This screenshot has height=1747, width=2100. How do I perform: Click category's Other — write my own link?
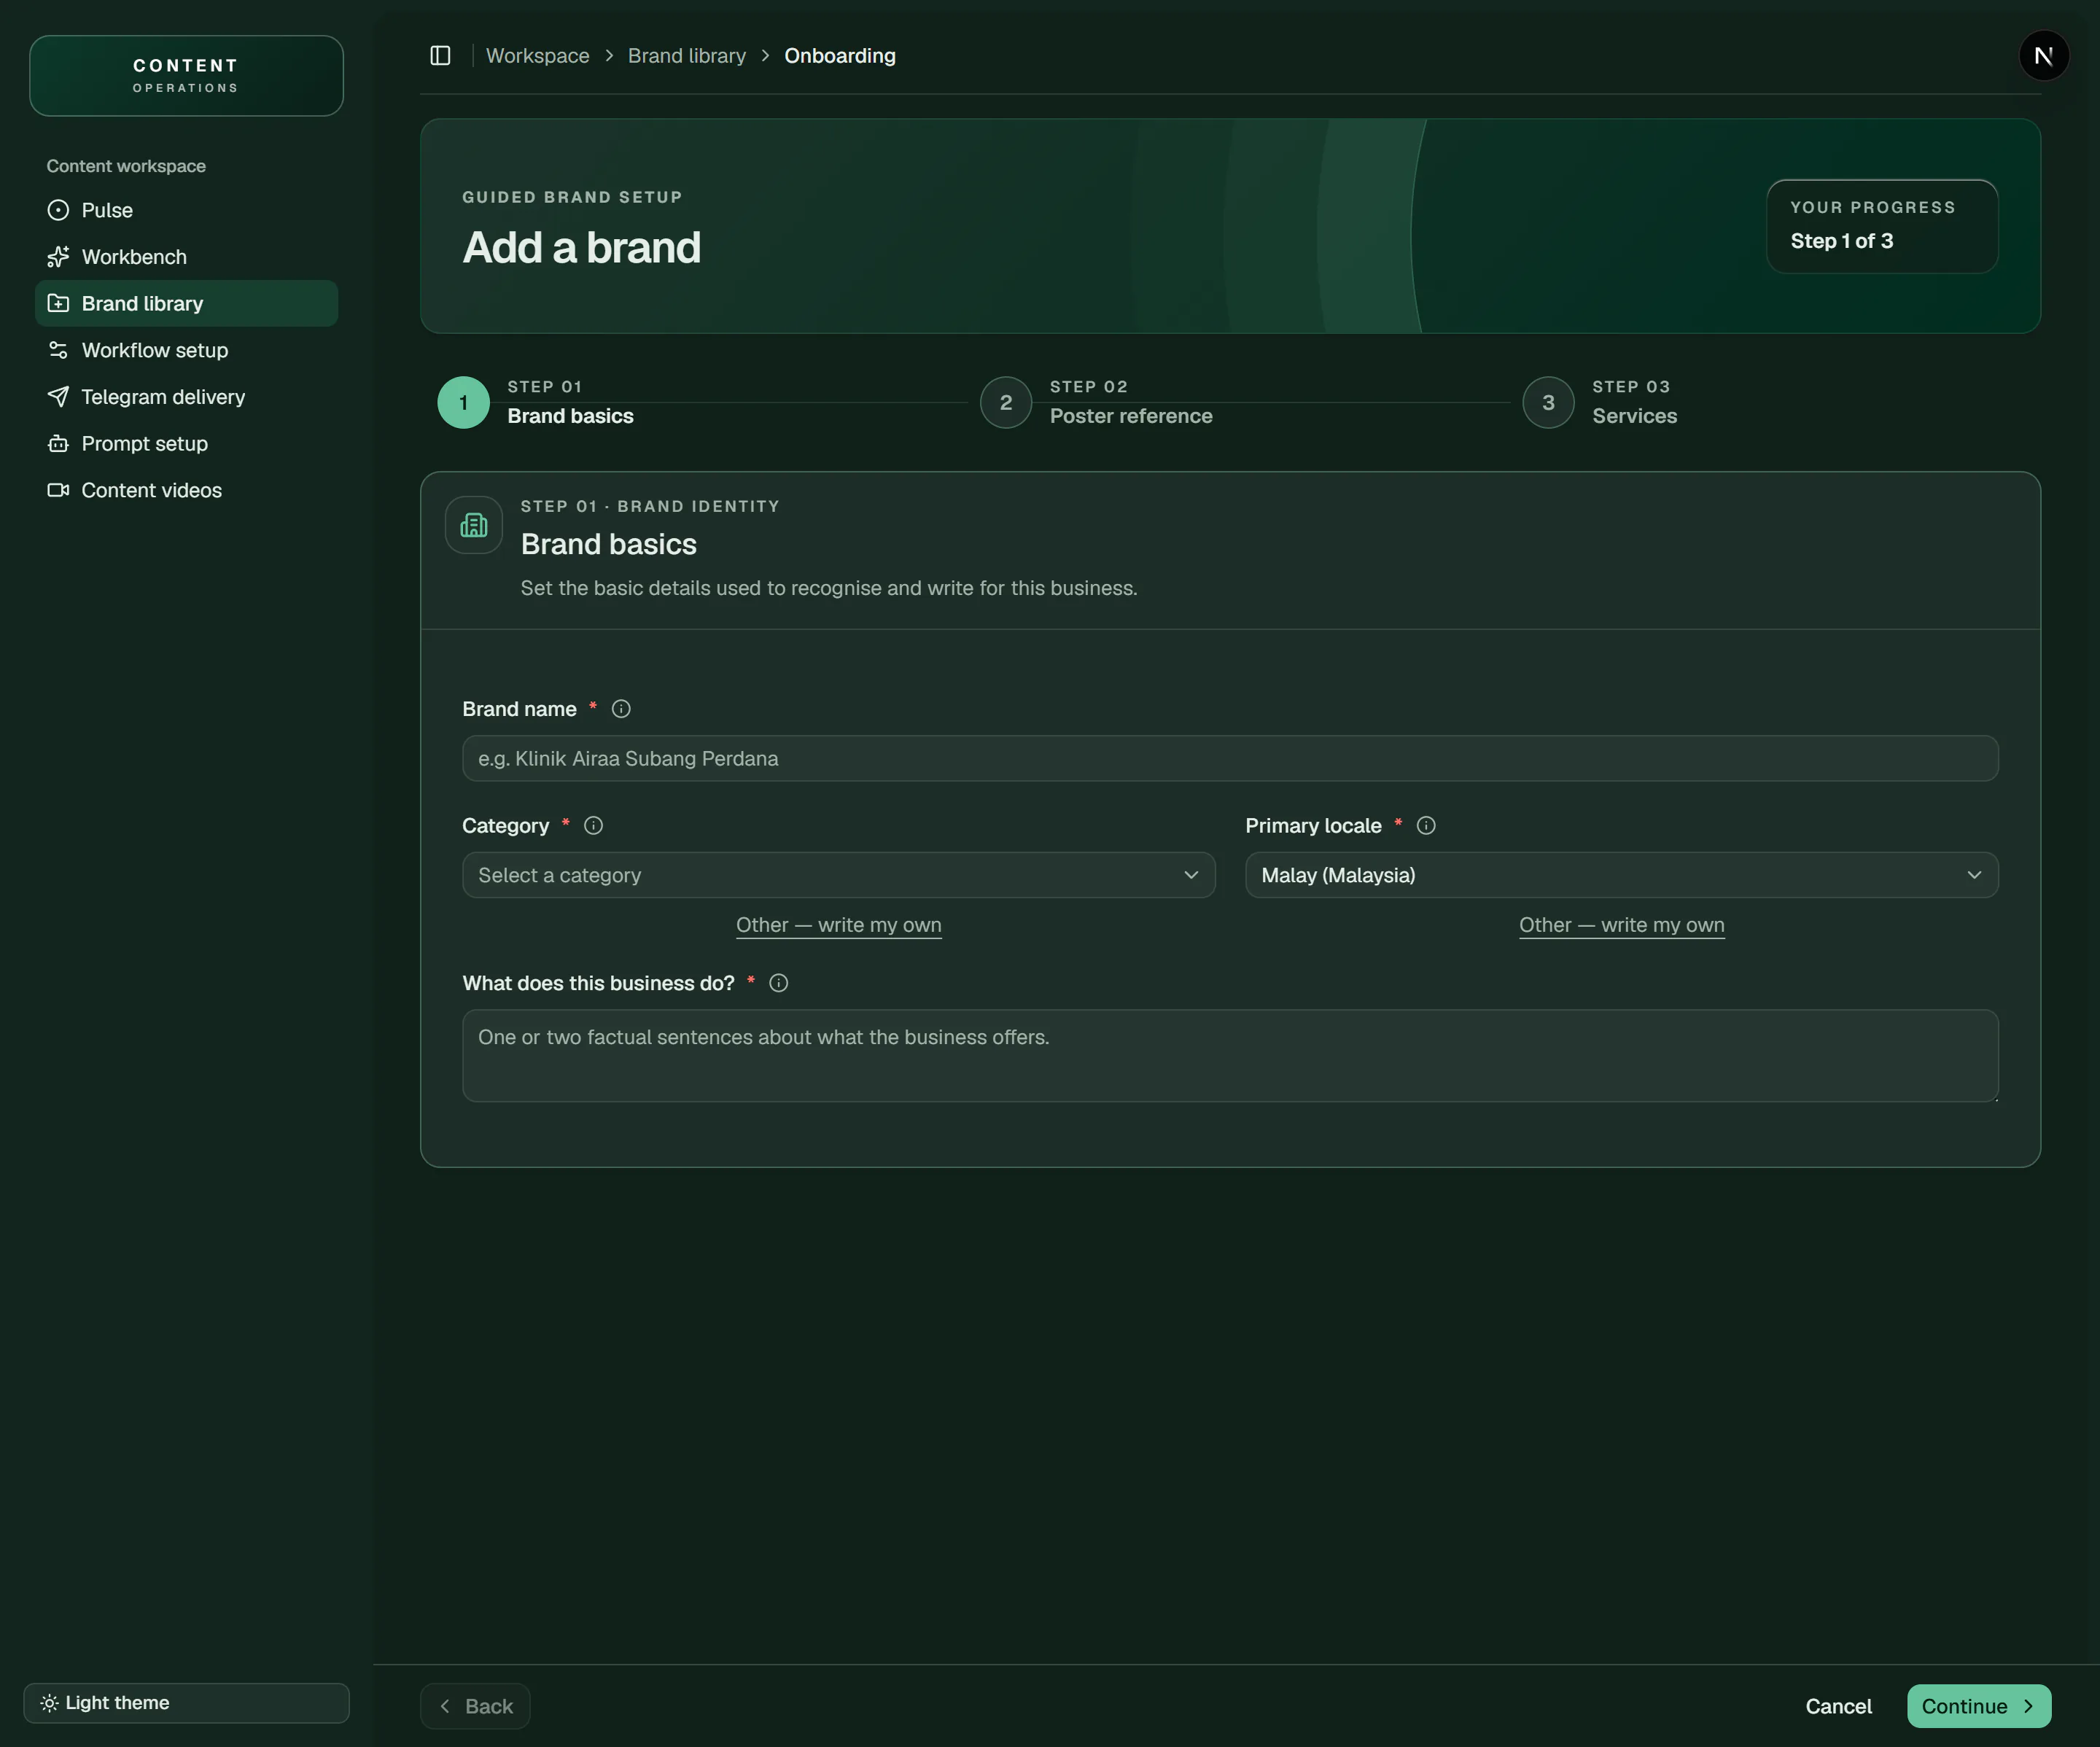[x=838, y=925]
